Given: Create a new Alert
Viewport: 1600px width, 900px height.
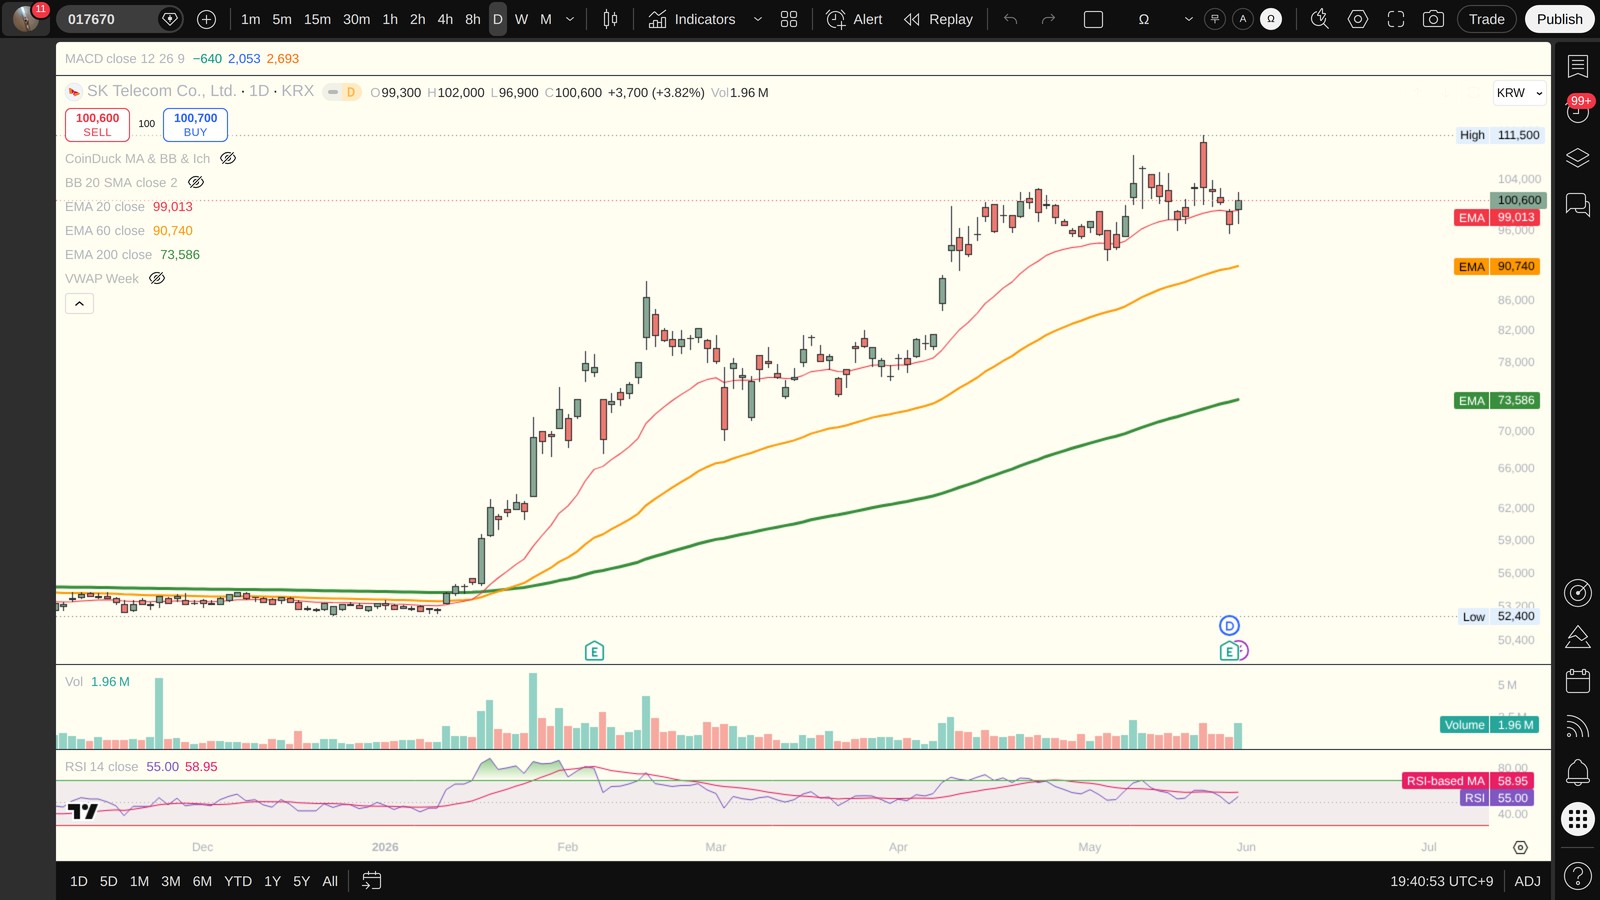Looking at the screenshot, I should tap(855, 19).
